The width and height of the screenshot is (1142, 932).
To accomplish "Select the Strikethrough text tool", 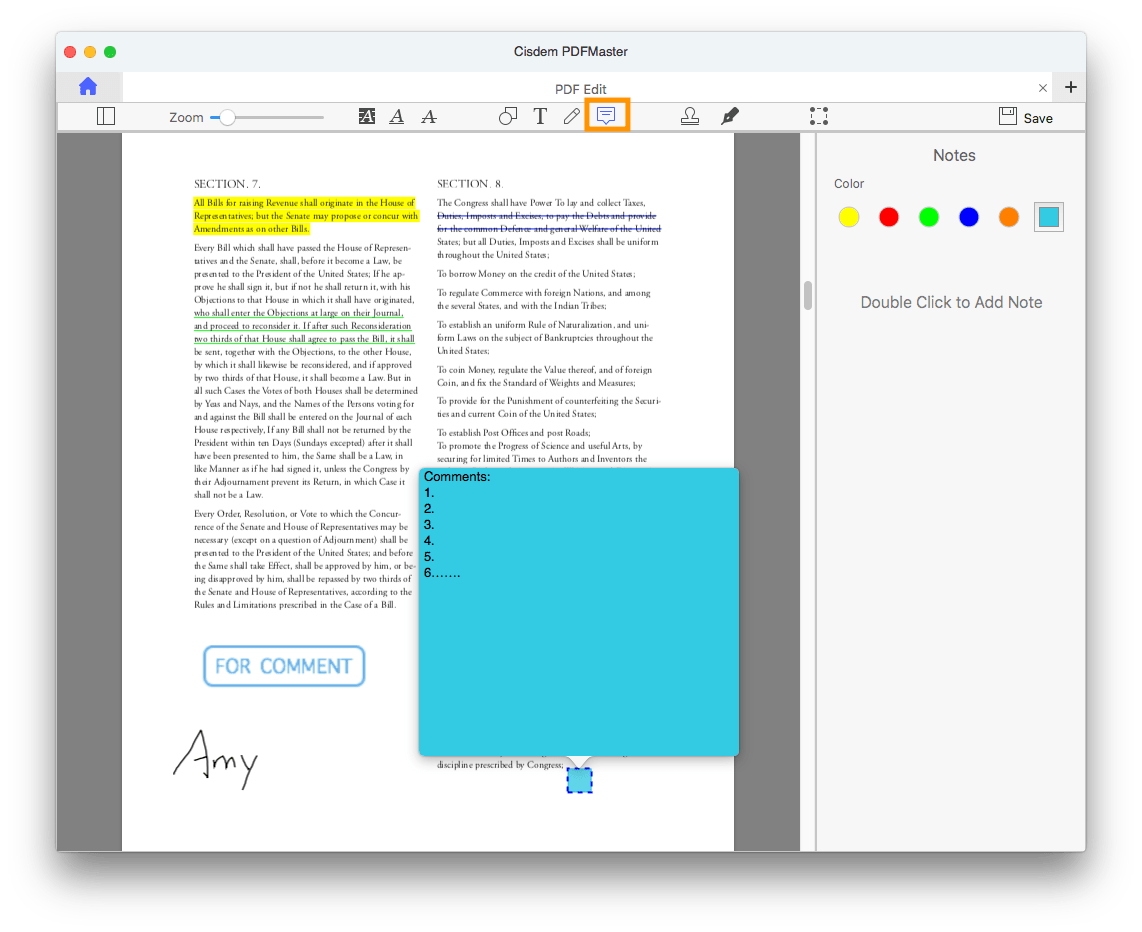I will [x=429, y=117].
